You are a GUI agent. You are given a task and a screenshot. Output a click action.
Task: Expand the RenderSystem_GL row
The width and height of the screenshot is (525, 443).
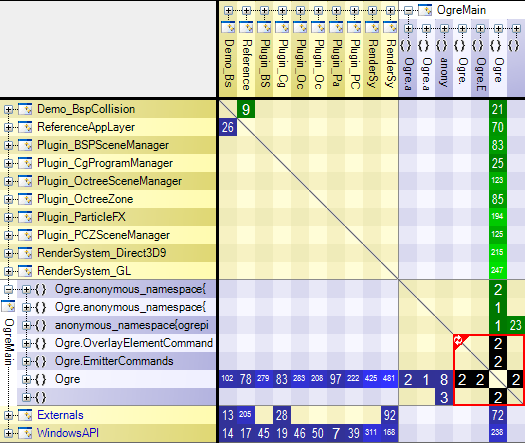tap(8, 271)
